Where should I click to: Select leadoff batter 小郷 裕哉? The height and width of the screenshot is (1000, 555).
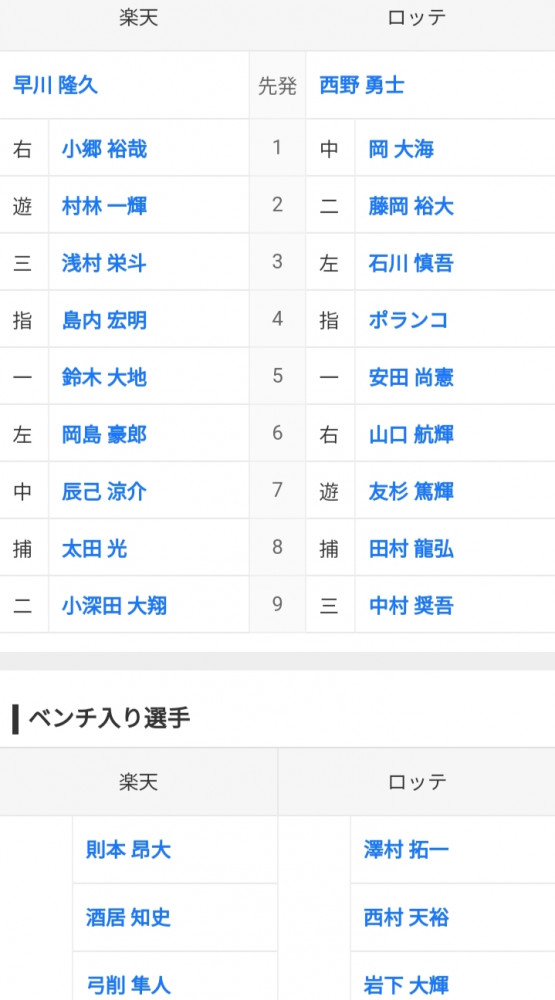[104, 149]
